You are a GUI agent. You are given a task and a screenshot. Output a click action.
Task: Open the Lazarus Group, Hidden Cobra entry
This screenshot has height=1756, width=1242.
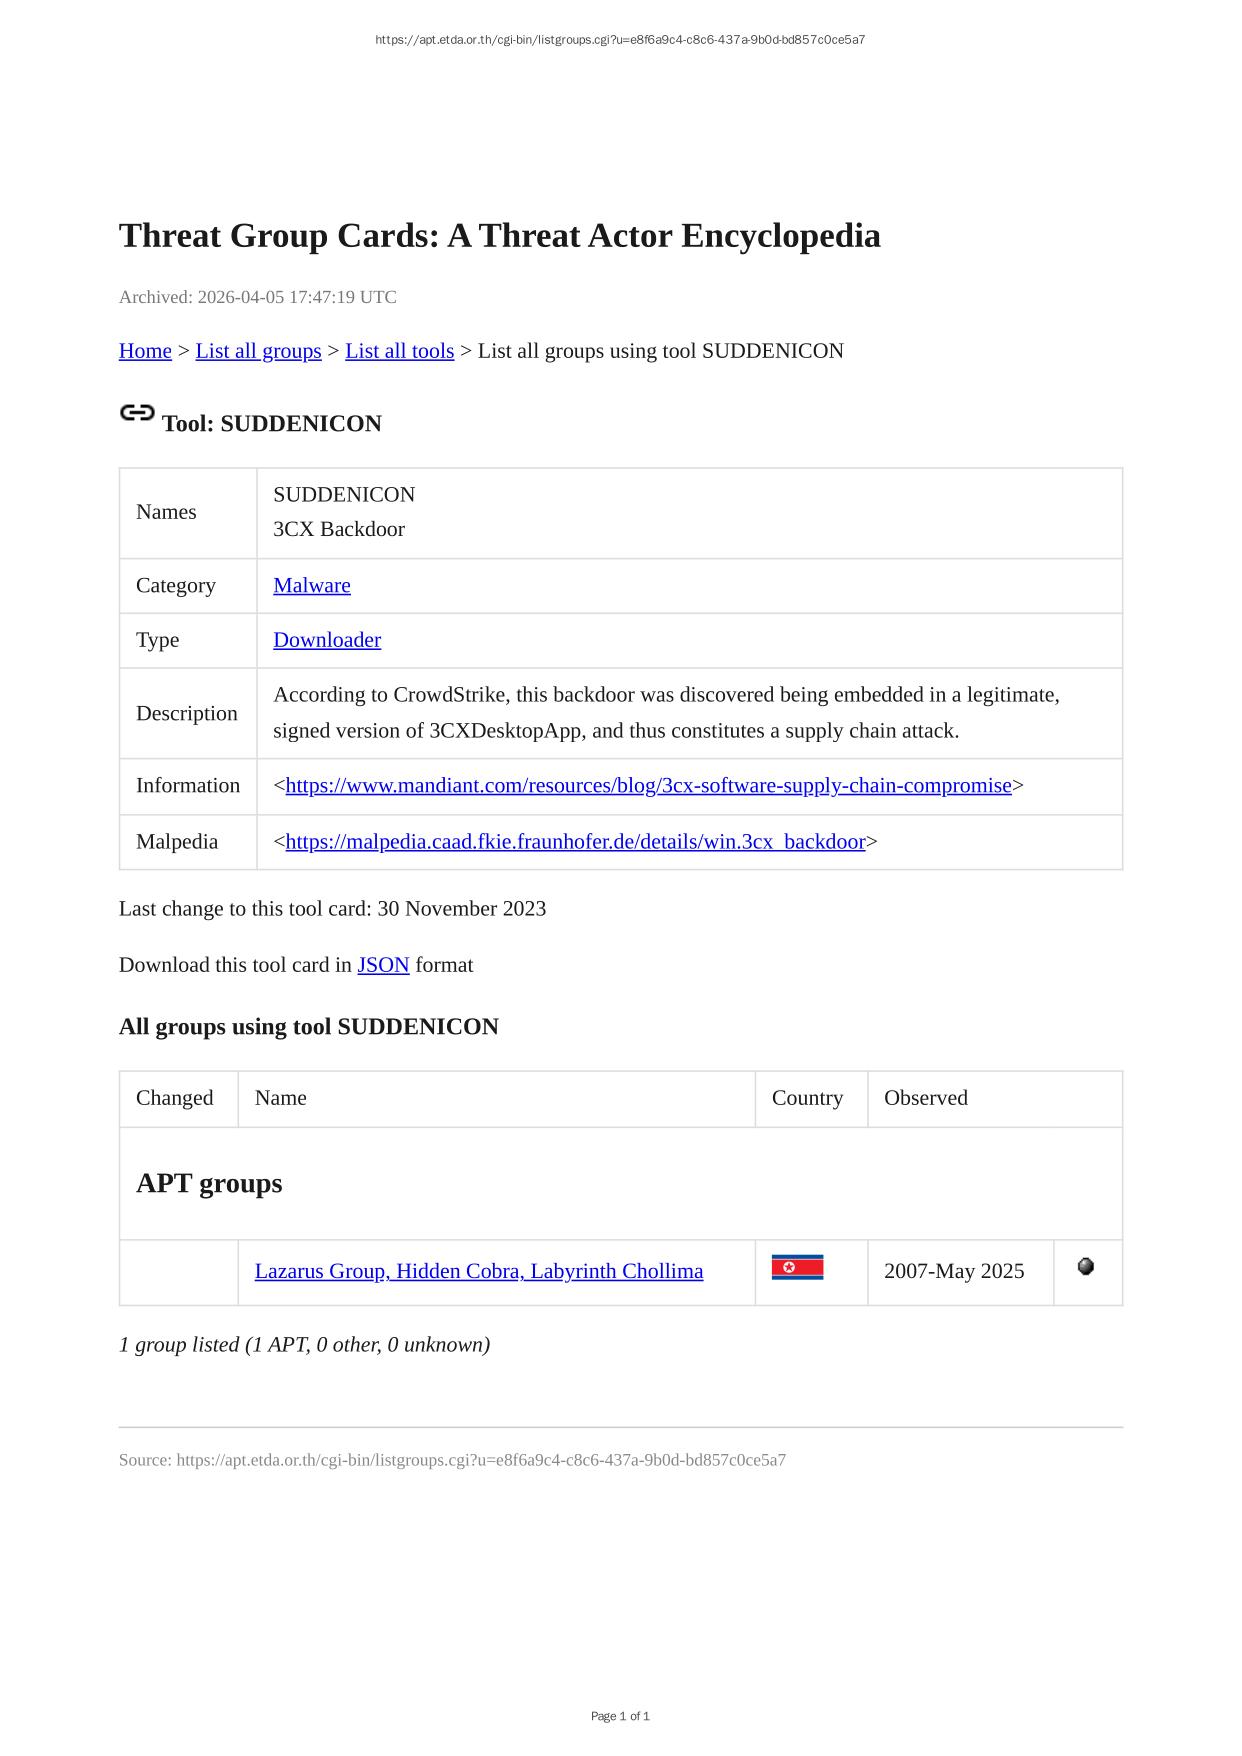pyautogui.click(x=478, y=1271)
